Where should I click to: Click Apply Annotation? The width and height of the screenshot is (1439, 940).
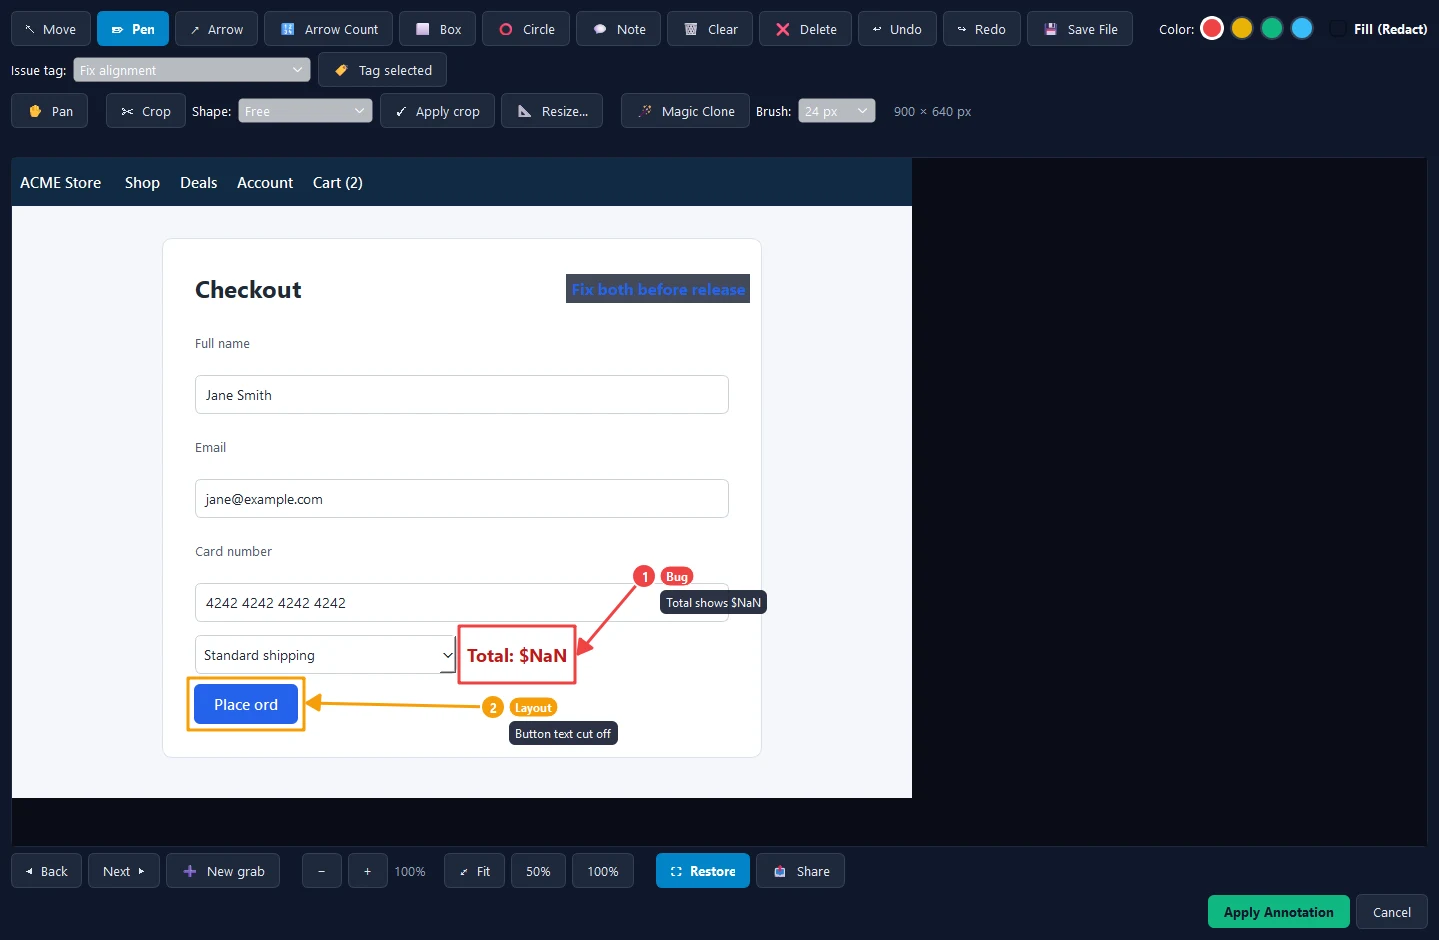[x=1278, y=912]
